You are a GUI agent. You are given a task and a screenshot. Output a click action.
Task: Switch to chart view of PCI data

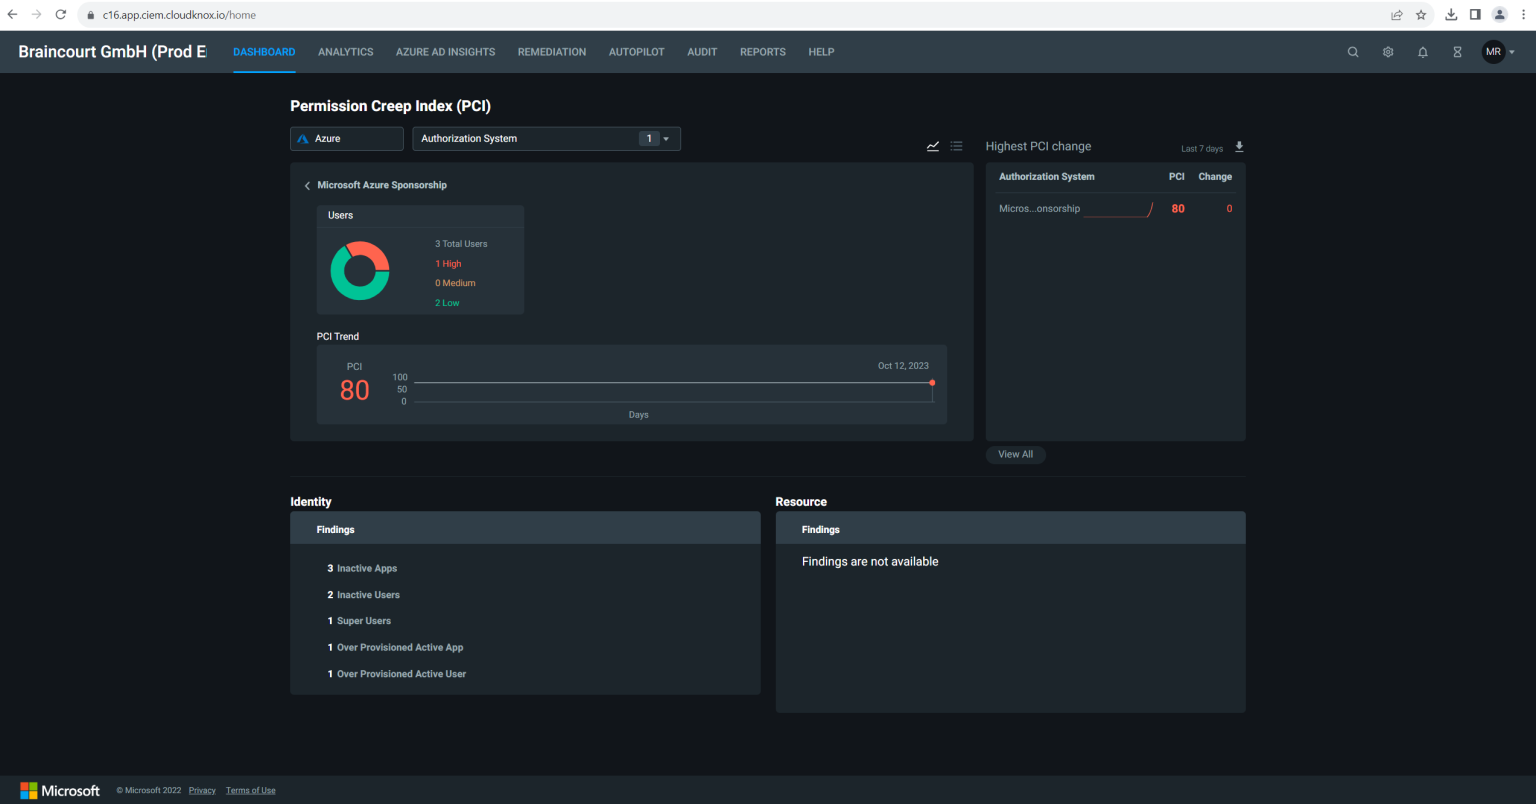pos(933,146)
